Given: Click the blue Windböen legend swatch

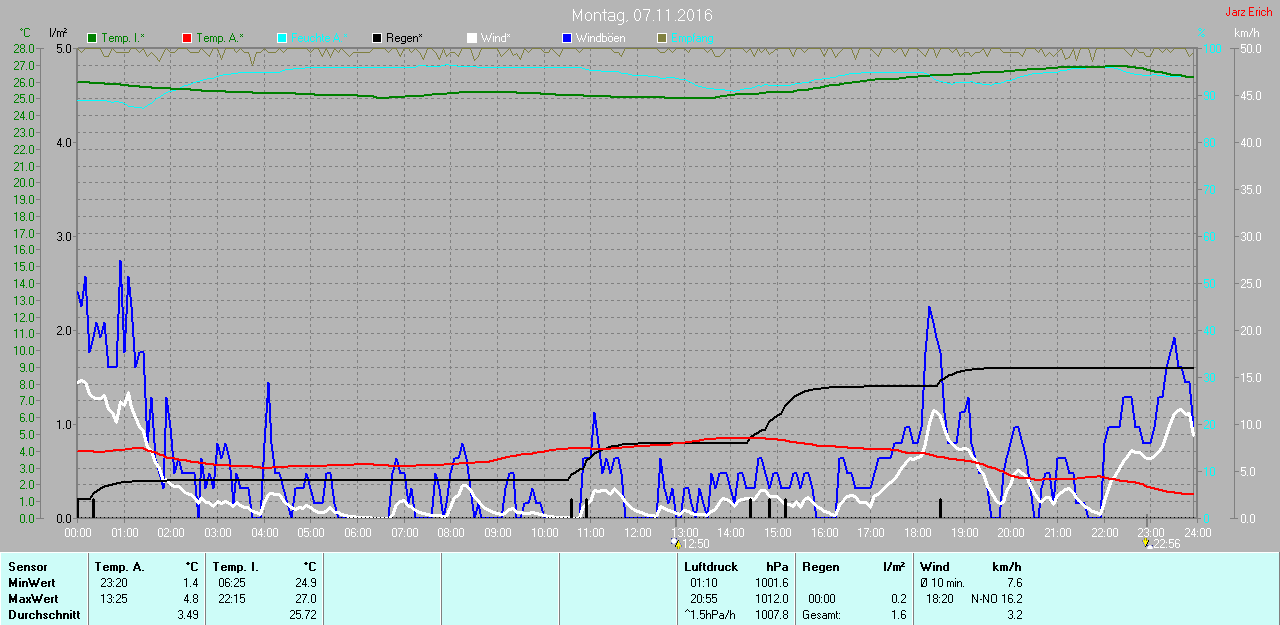Looking at the screenshot, I should pos(567,38).
